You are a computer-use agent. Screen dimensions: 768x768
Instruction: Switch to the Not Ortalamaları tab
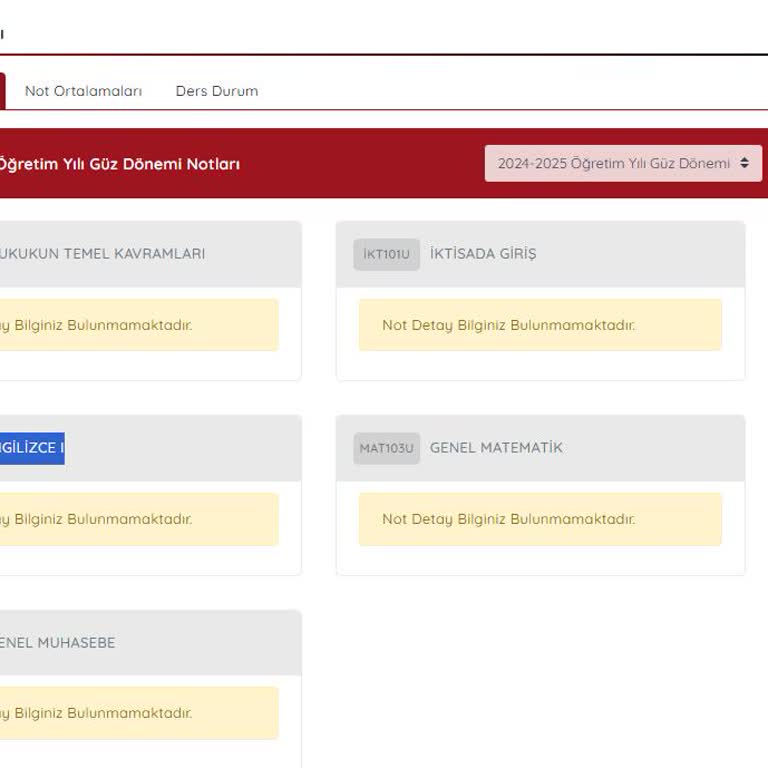[x=83, y=91]
